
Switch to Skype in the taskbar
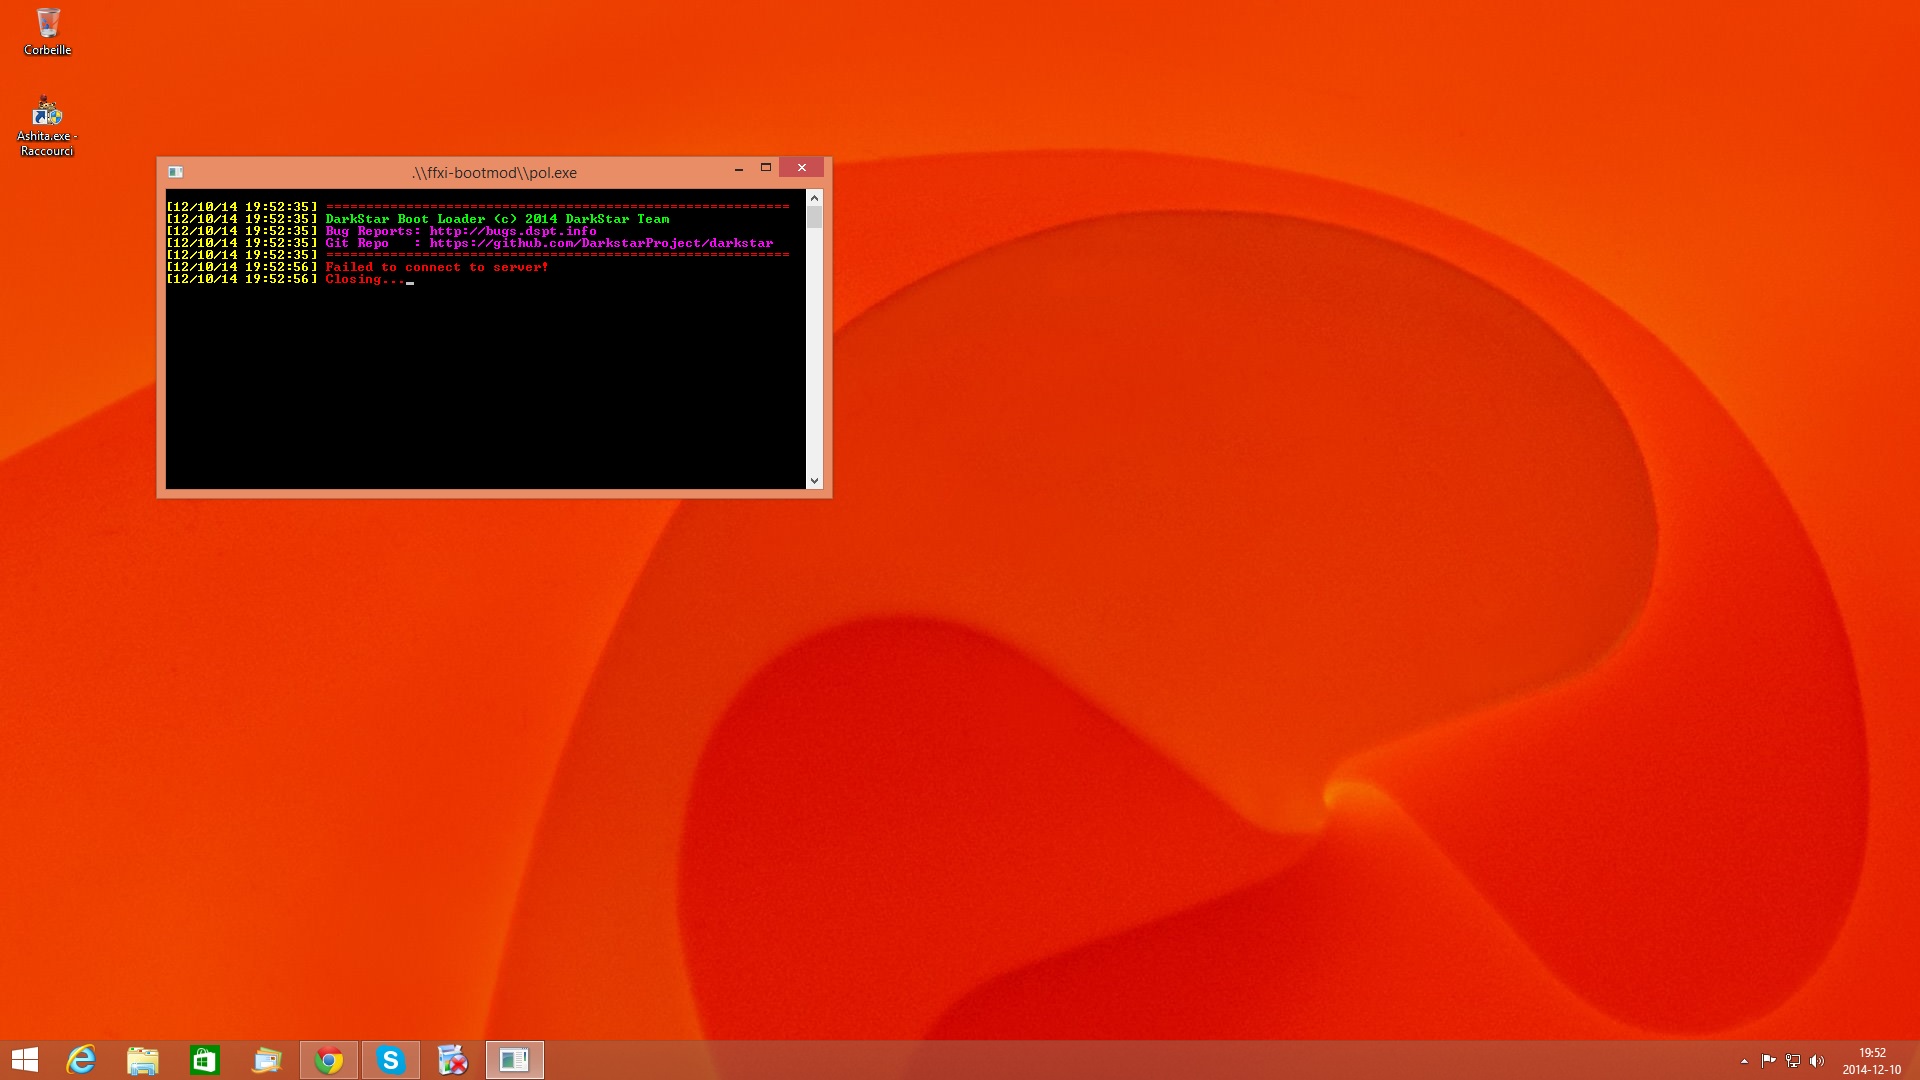[390, 1060]
